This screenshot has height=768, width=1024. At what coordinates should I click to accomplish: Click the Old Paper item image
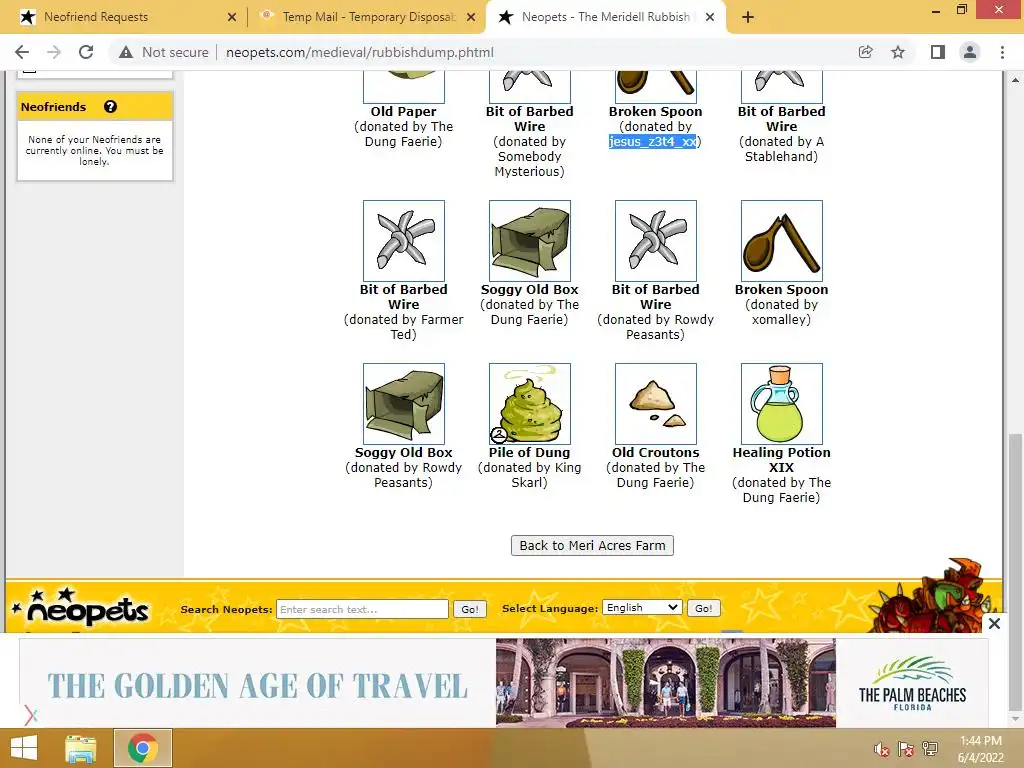404,87
